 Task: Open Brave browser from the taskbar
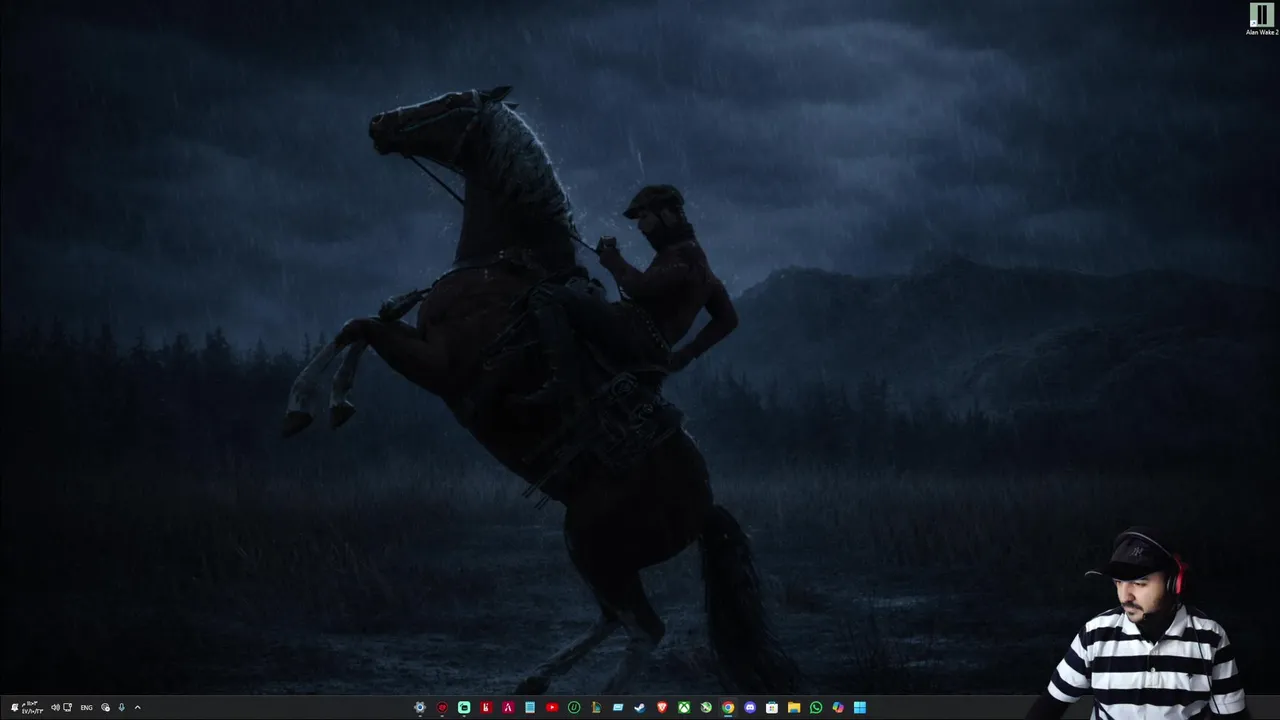pos(662,707)
